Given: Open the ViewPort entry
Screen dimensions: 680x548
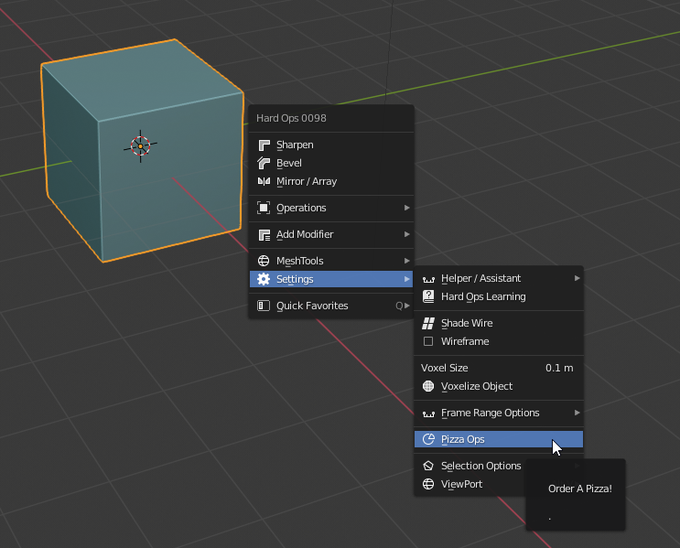Looking at the screenshot, I should [470, 484].
